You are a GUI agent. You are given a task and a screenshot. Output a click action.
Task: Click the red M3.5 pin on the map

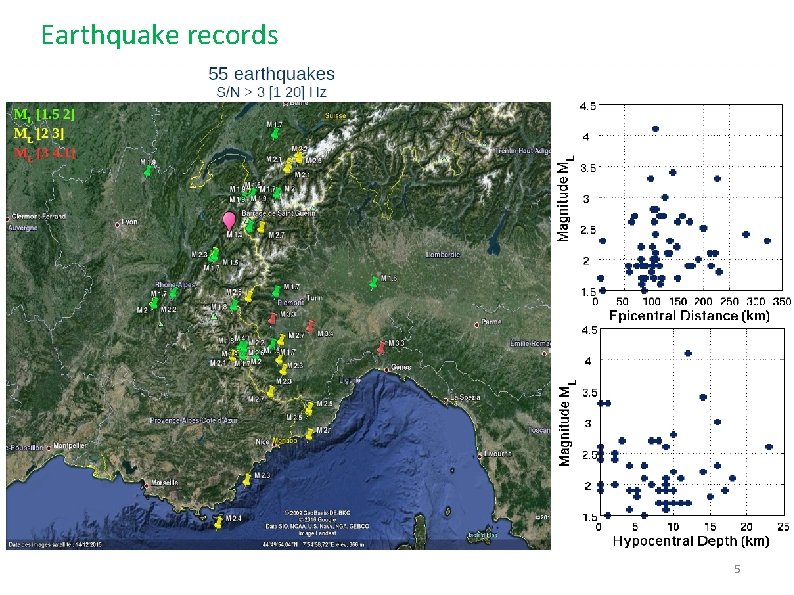tap(310, 326)
